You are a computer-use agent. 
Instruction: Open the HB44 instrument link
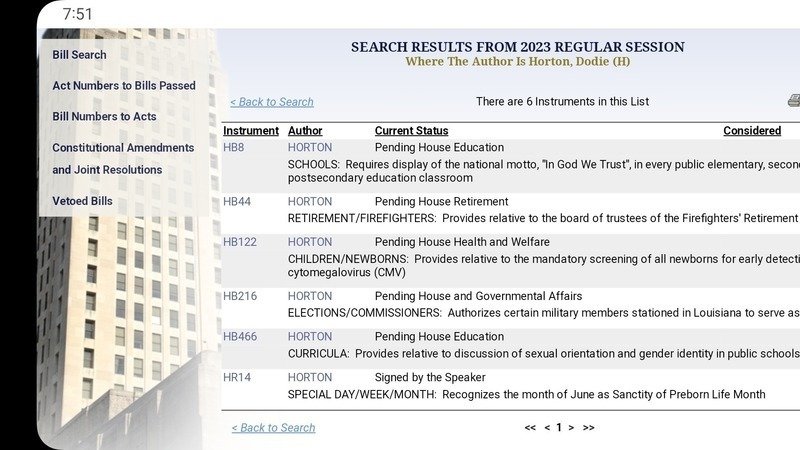pos(237,202)
